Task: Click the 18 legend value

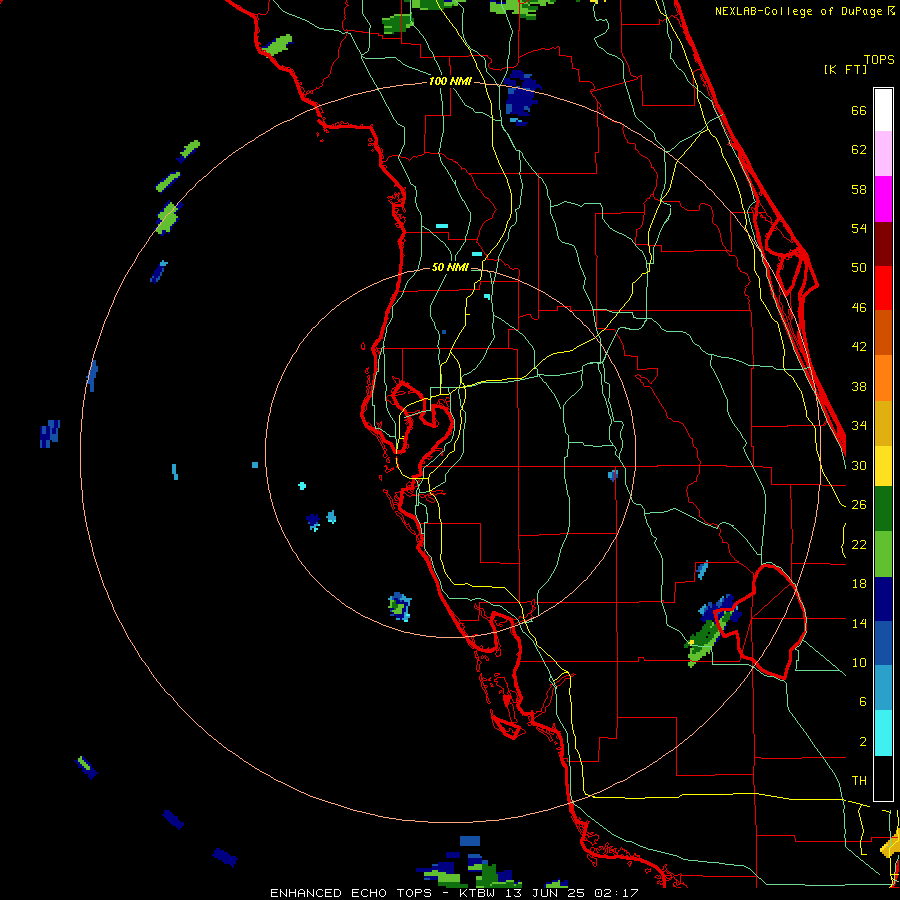Action: click(x=859, y=584)
